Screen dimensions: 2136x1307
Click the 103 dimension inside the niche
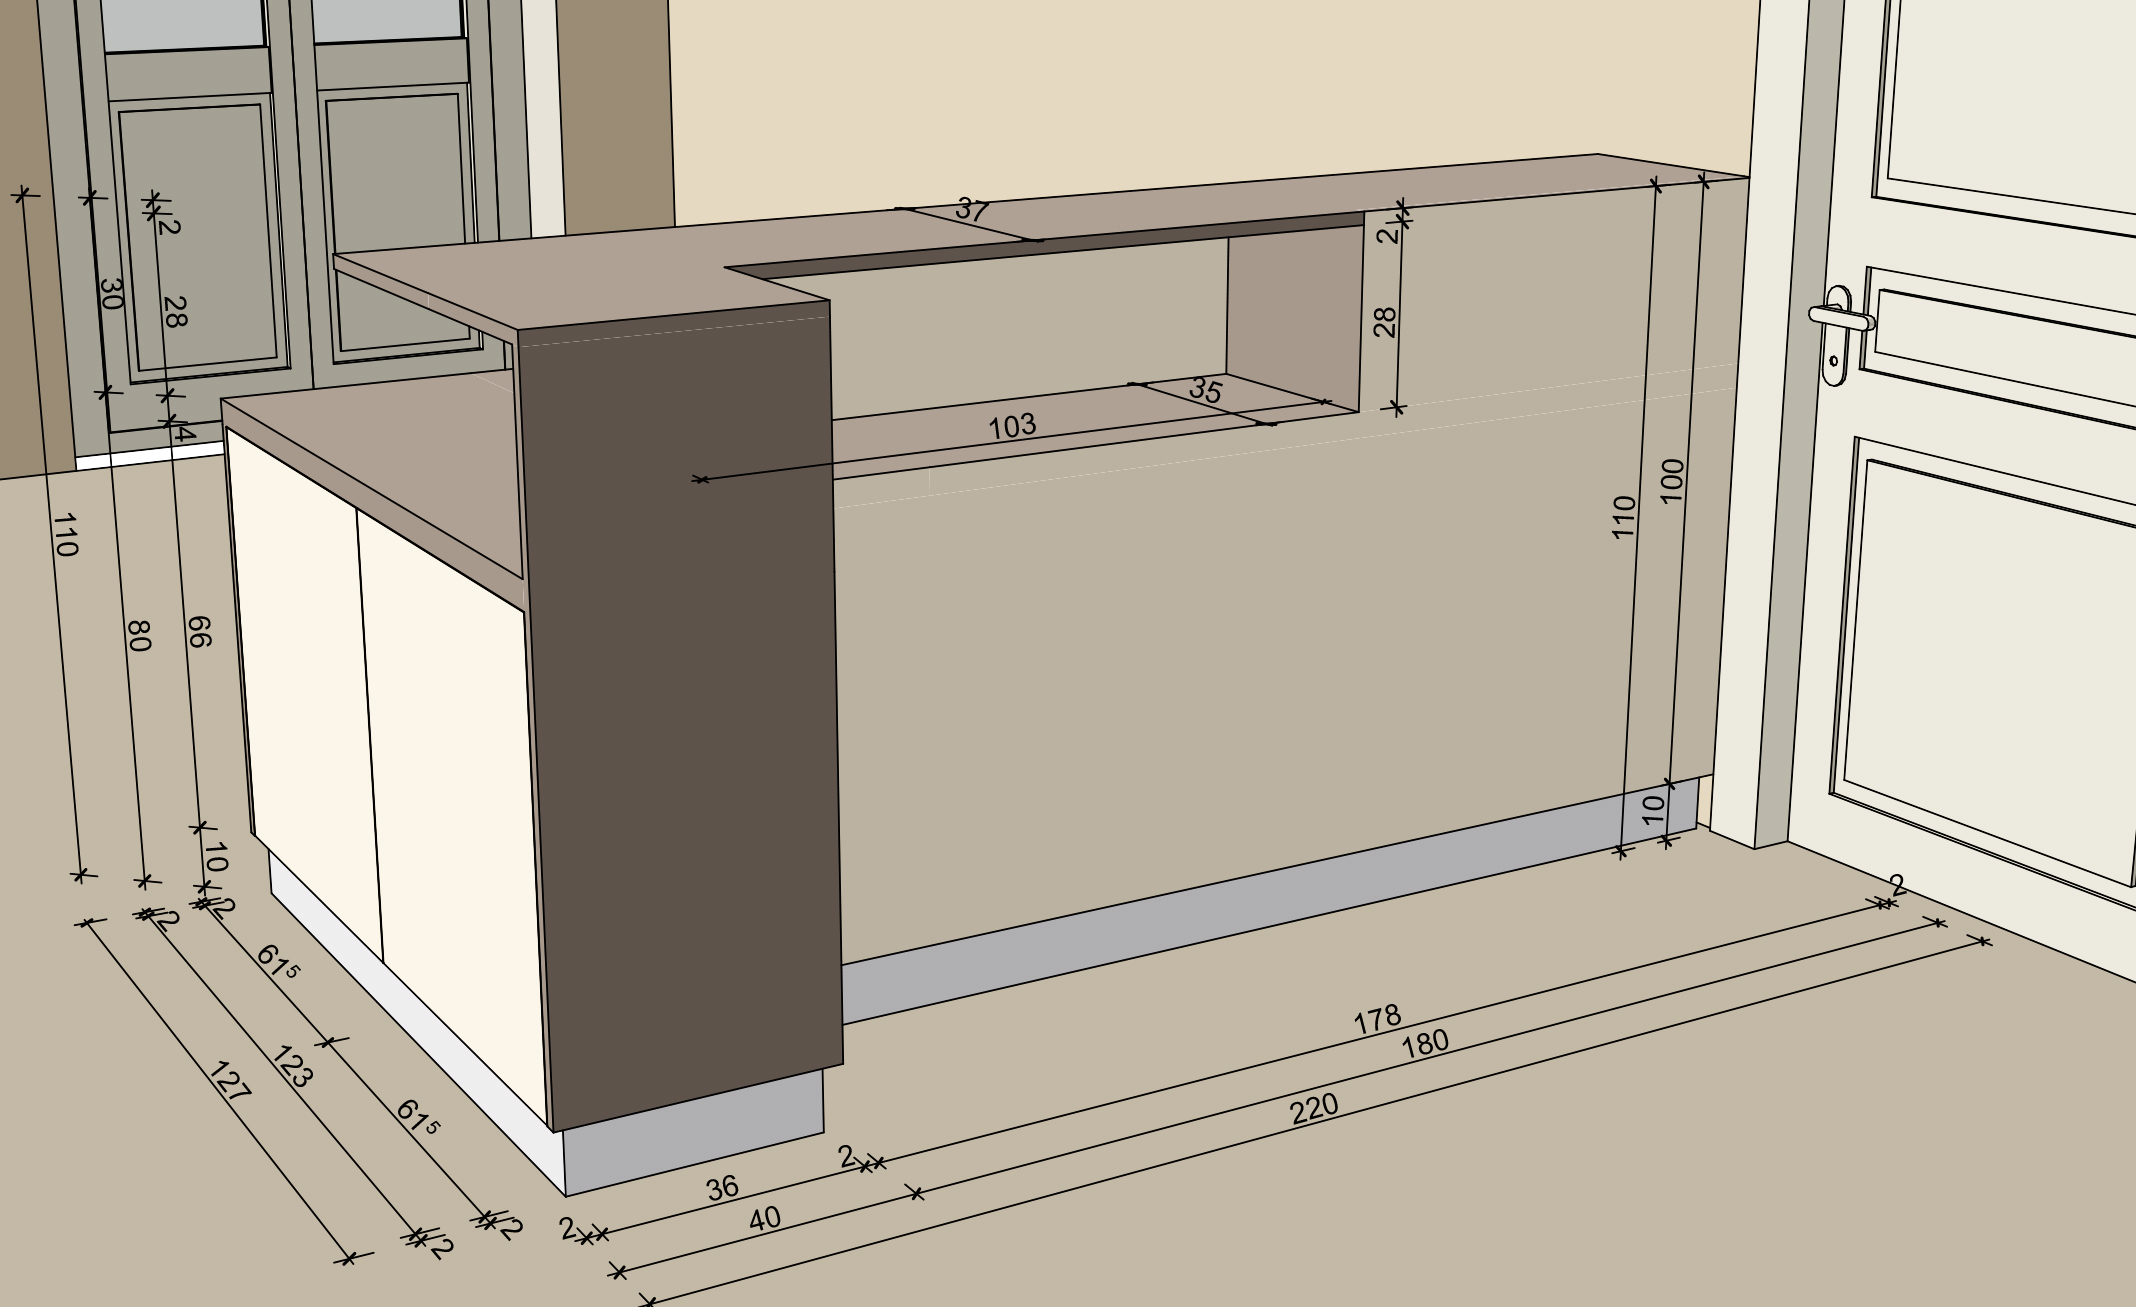point(1012,427)
